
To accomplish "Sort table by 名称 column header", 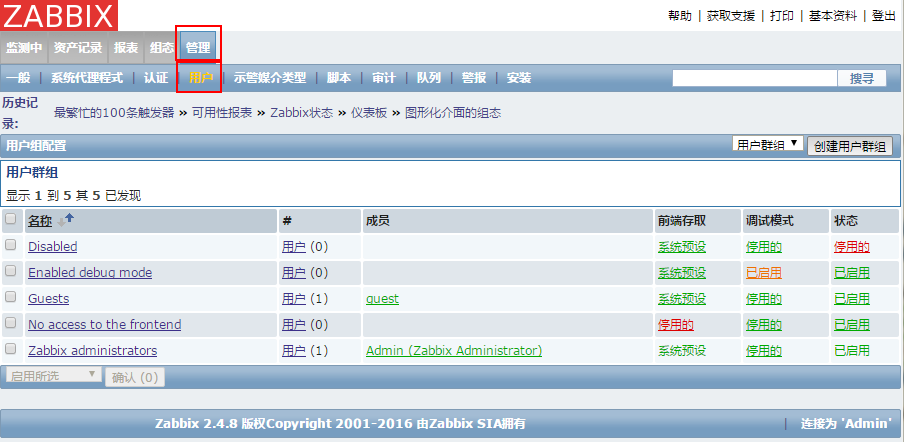I will click(40, 221).
